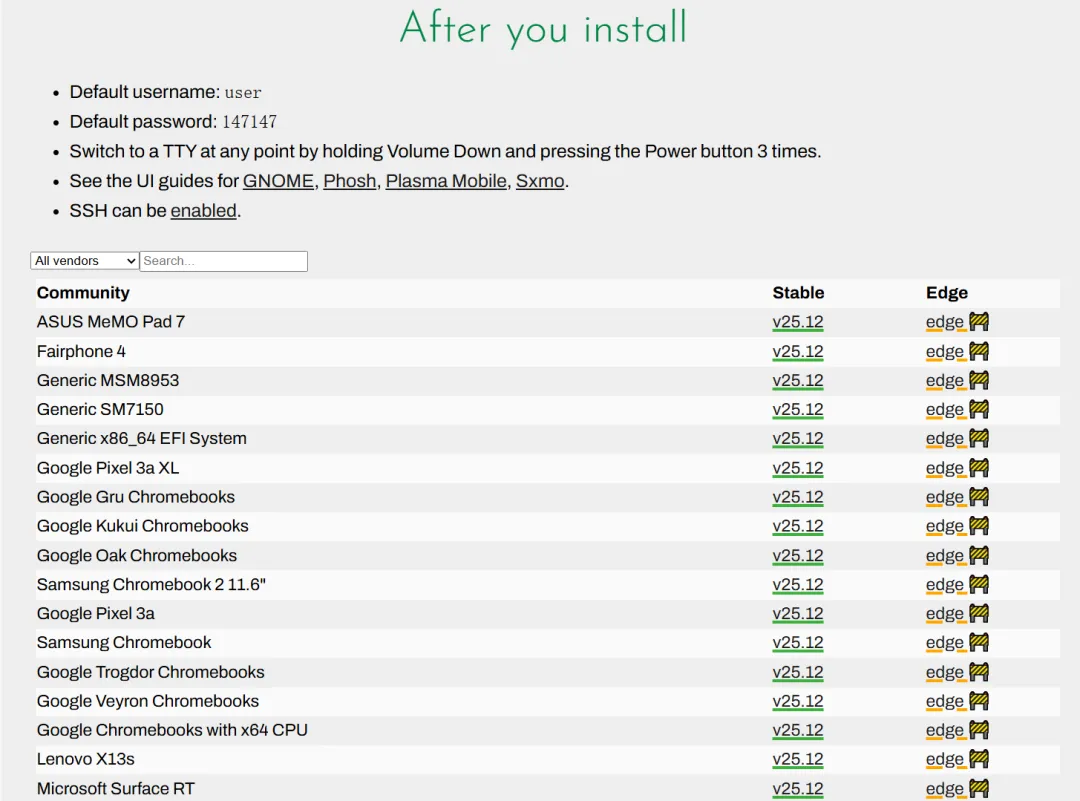1080x801 pixels.
Task: Select the 'Lenovo X13s' device name
Action: click(85, 759)
